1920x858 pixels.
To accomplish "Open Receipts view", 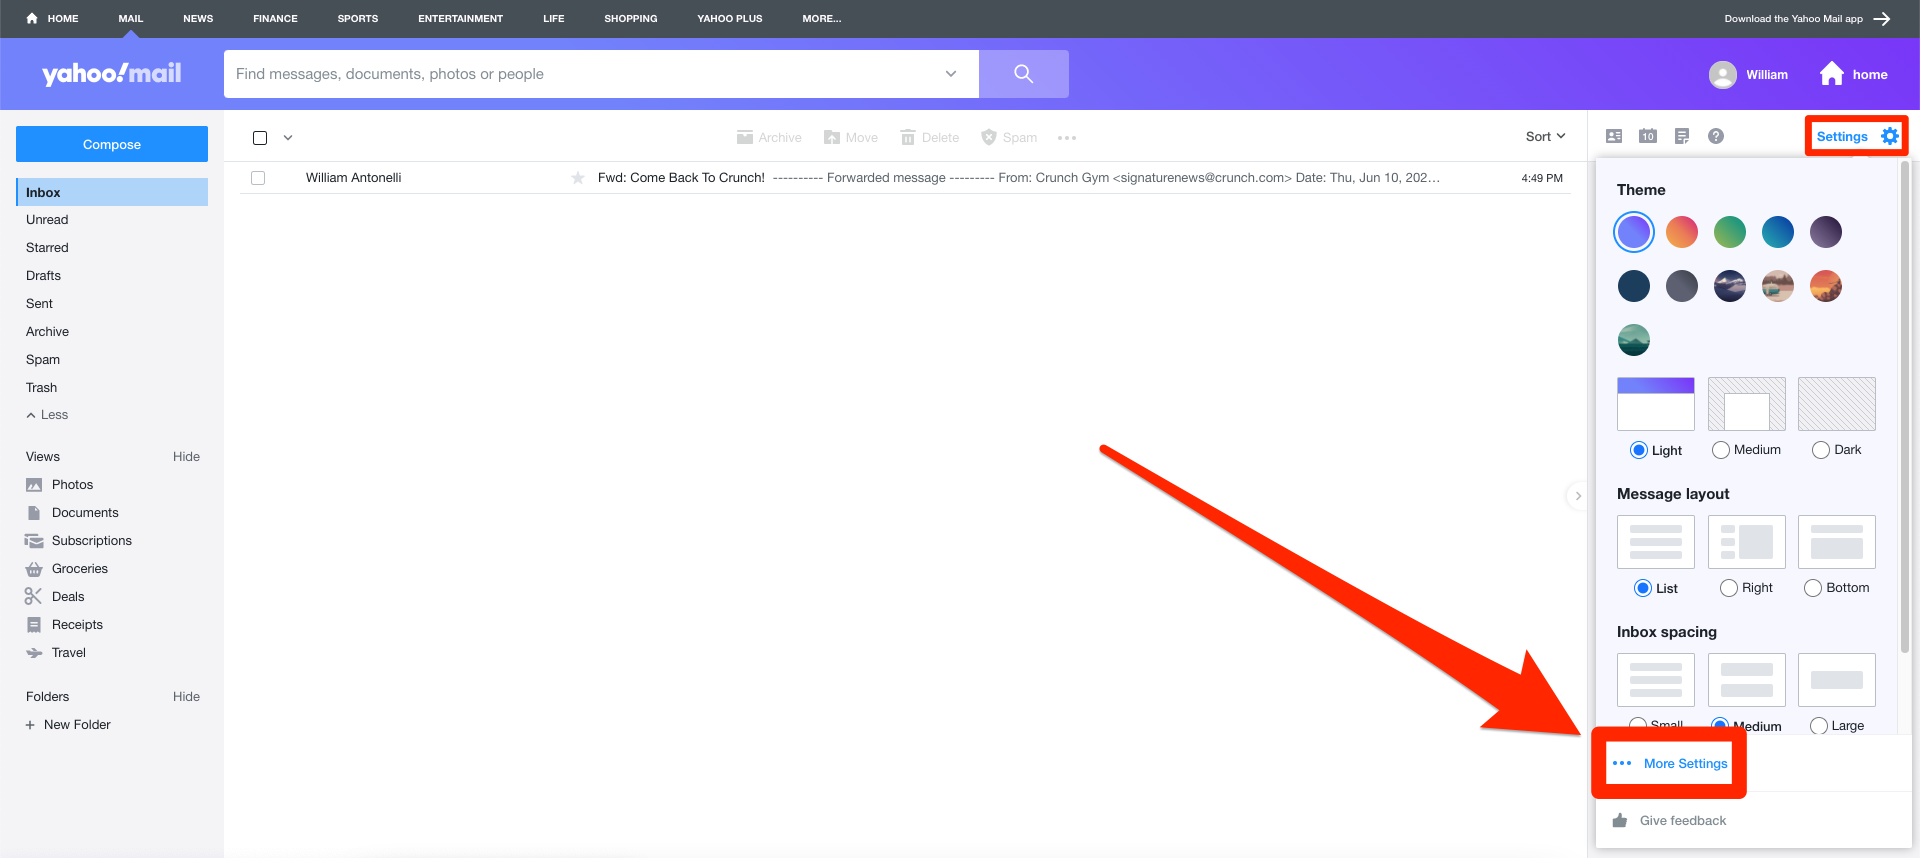I will (x=77, y=624).
